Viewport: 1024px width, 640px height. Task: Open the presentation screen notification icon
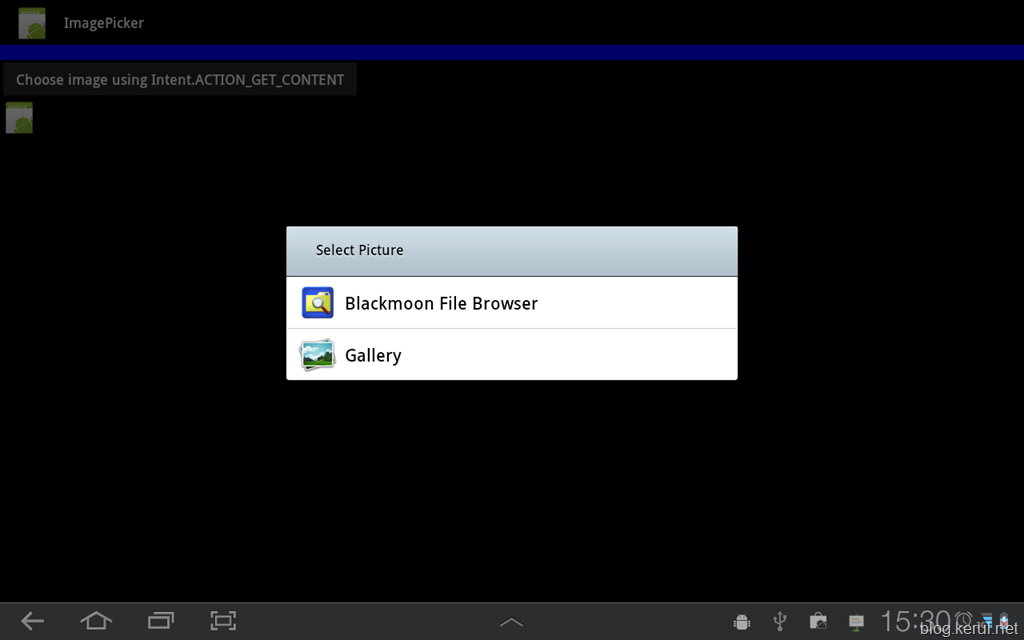pos(856,622)
